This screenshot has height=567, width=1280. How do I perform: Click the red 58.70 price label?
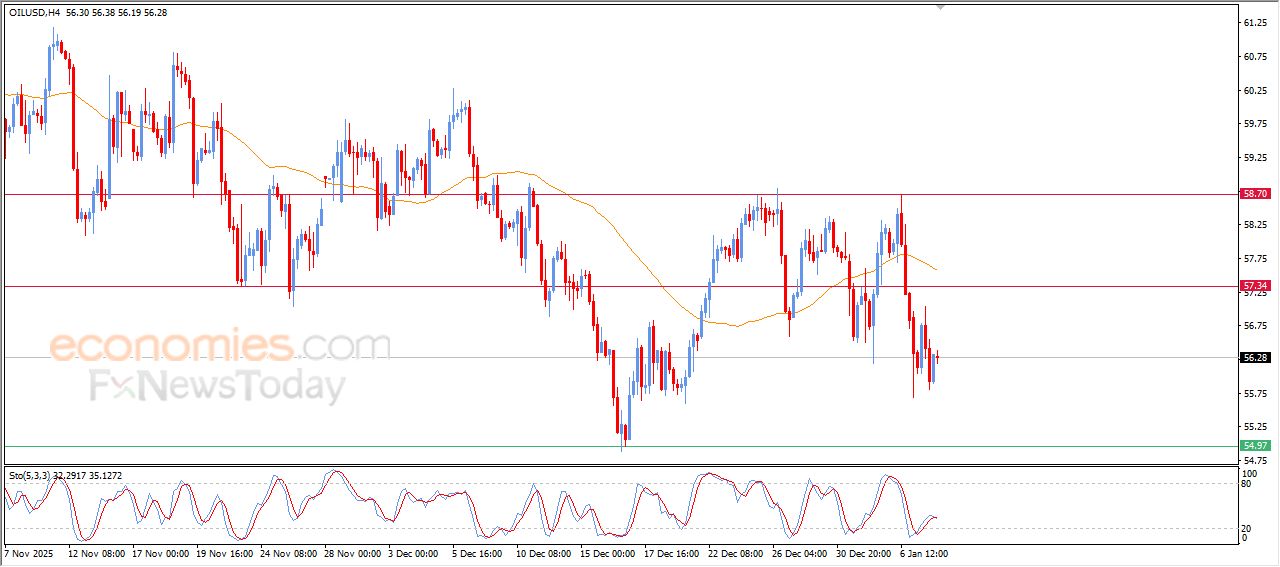[1255, 194]
